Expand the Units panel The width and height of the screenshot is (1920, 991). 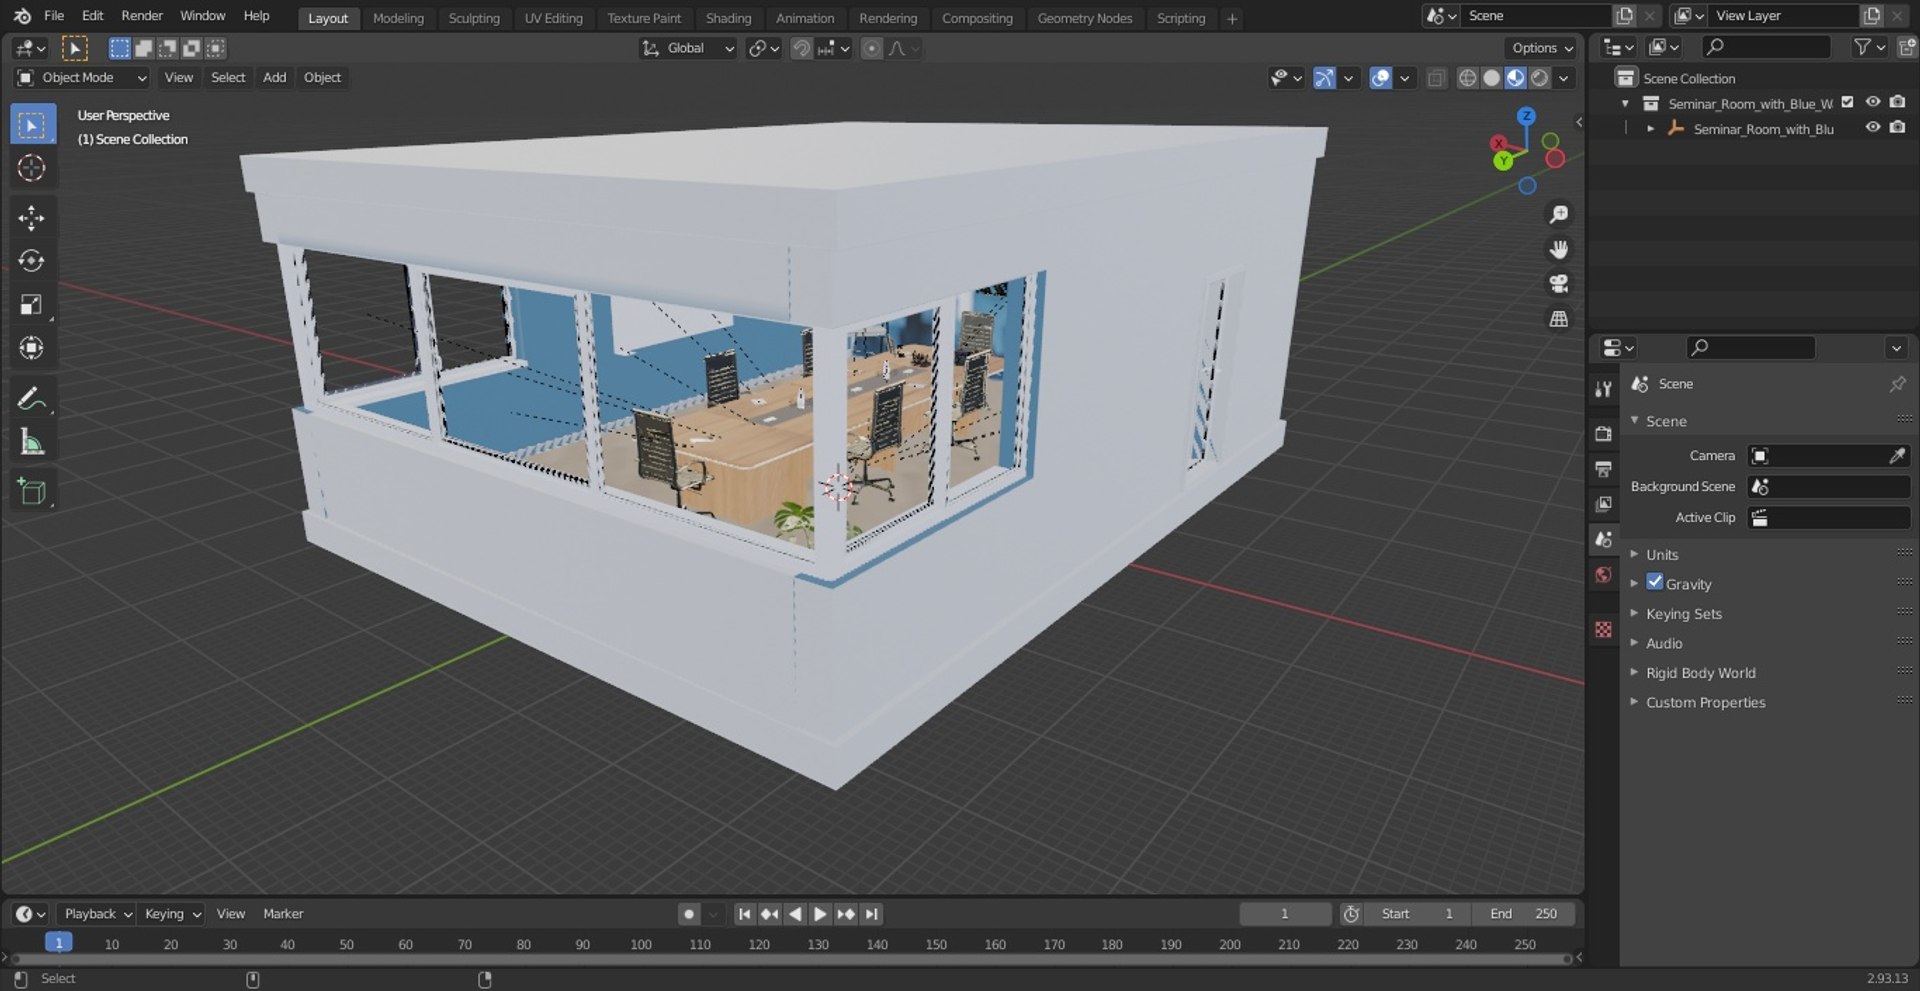(x=1661, y=554)
